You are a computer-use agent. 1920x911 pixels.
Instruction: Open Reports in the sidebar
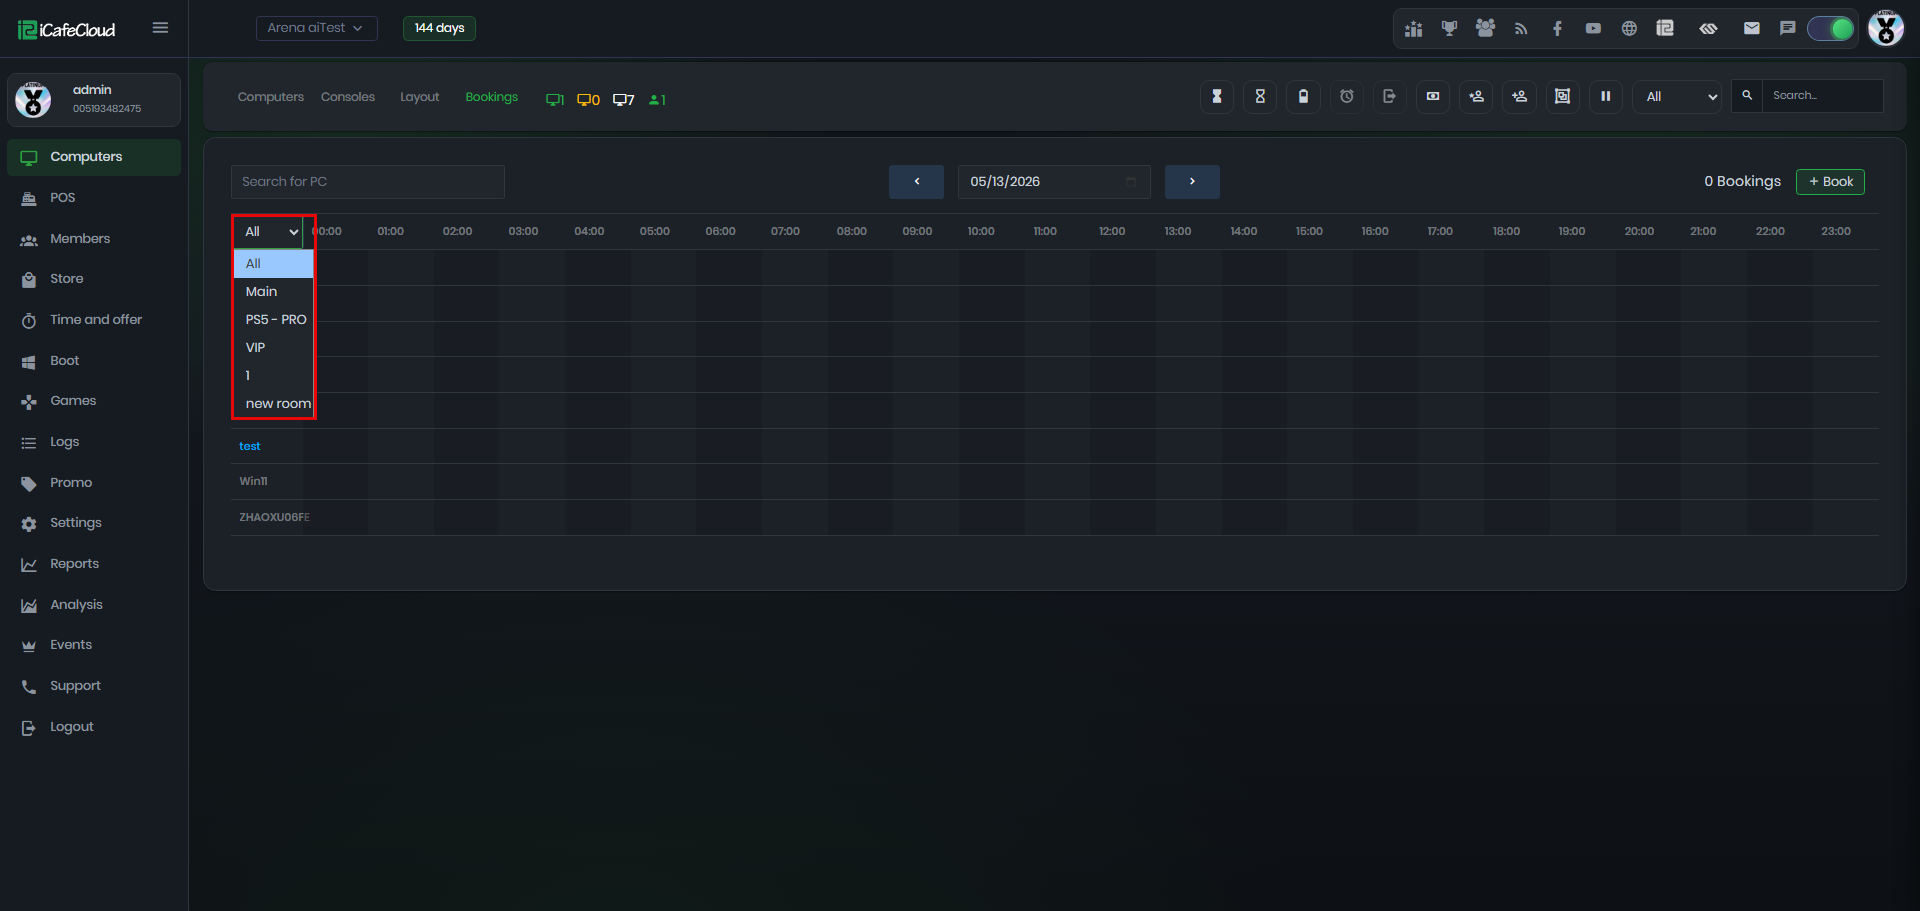click(94, 564)
